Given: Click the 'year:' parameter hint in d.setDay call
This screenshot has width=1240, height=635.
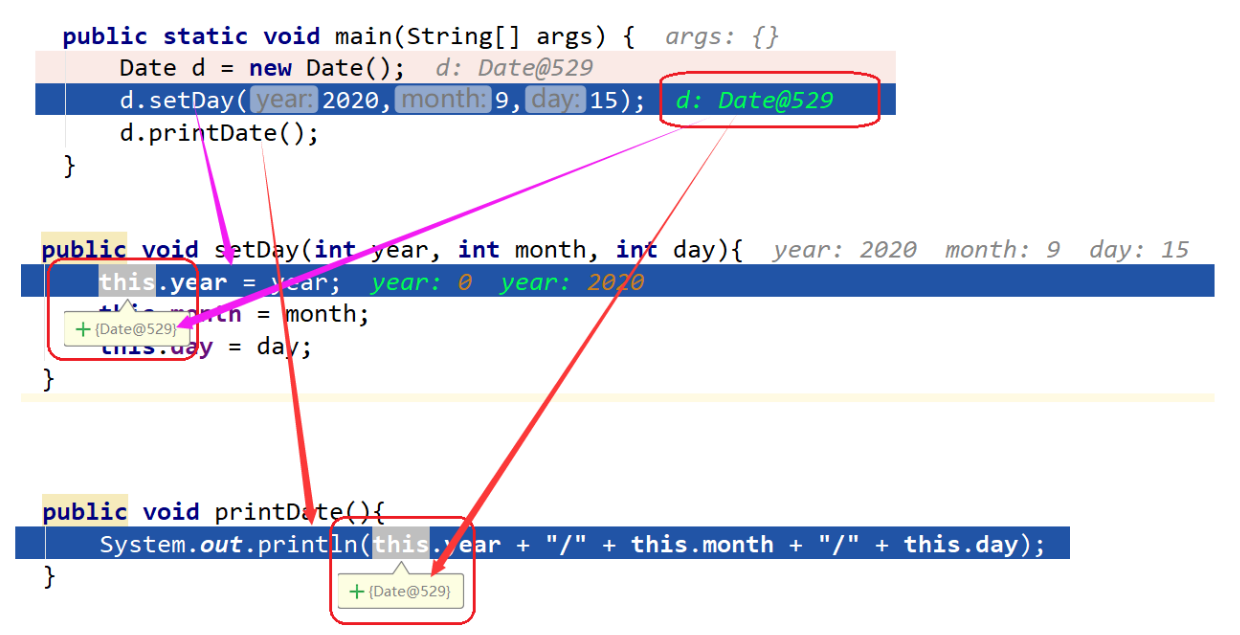Looking at the screenshot, I should (x=284, y=100).
